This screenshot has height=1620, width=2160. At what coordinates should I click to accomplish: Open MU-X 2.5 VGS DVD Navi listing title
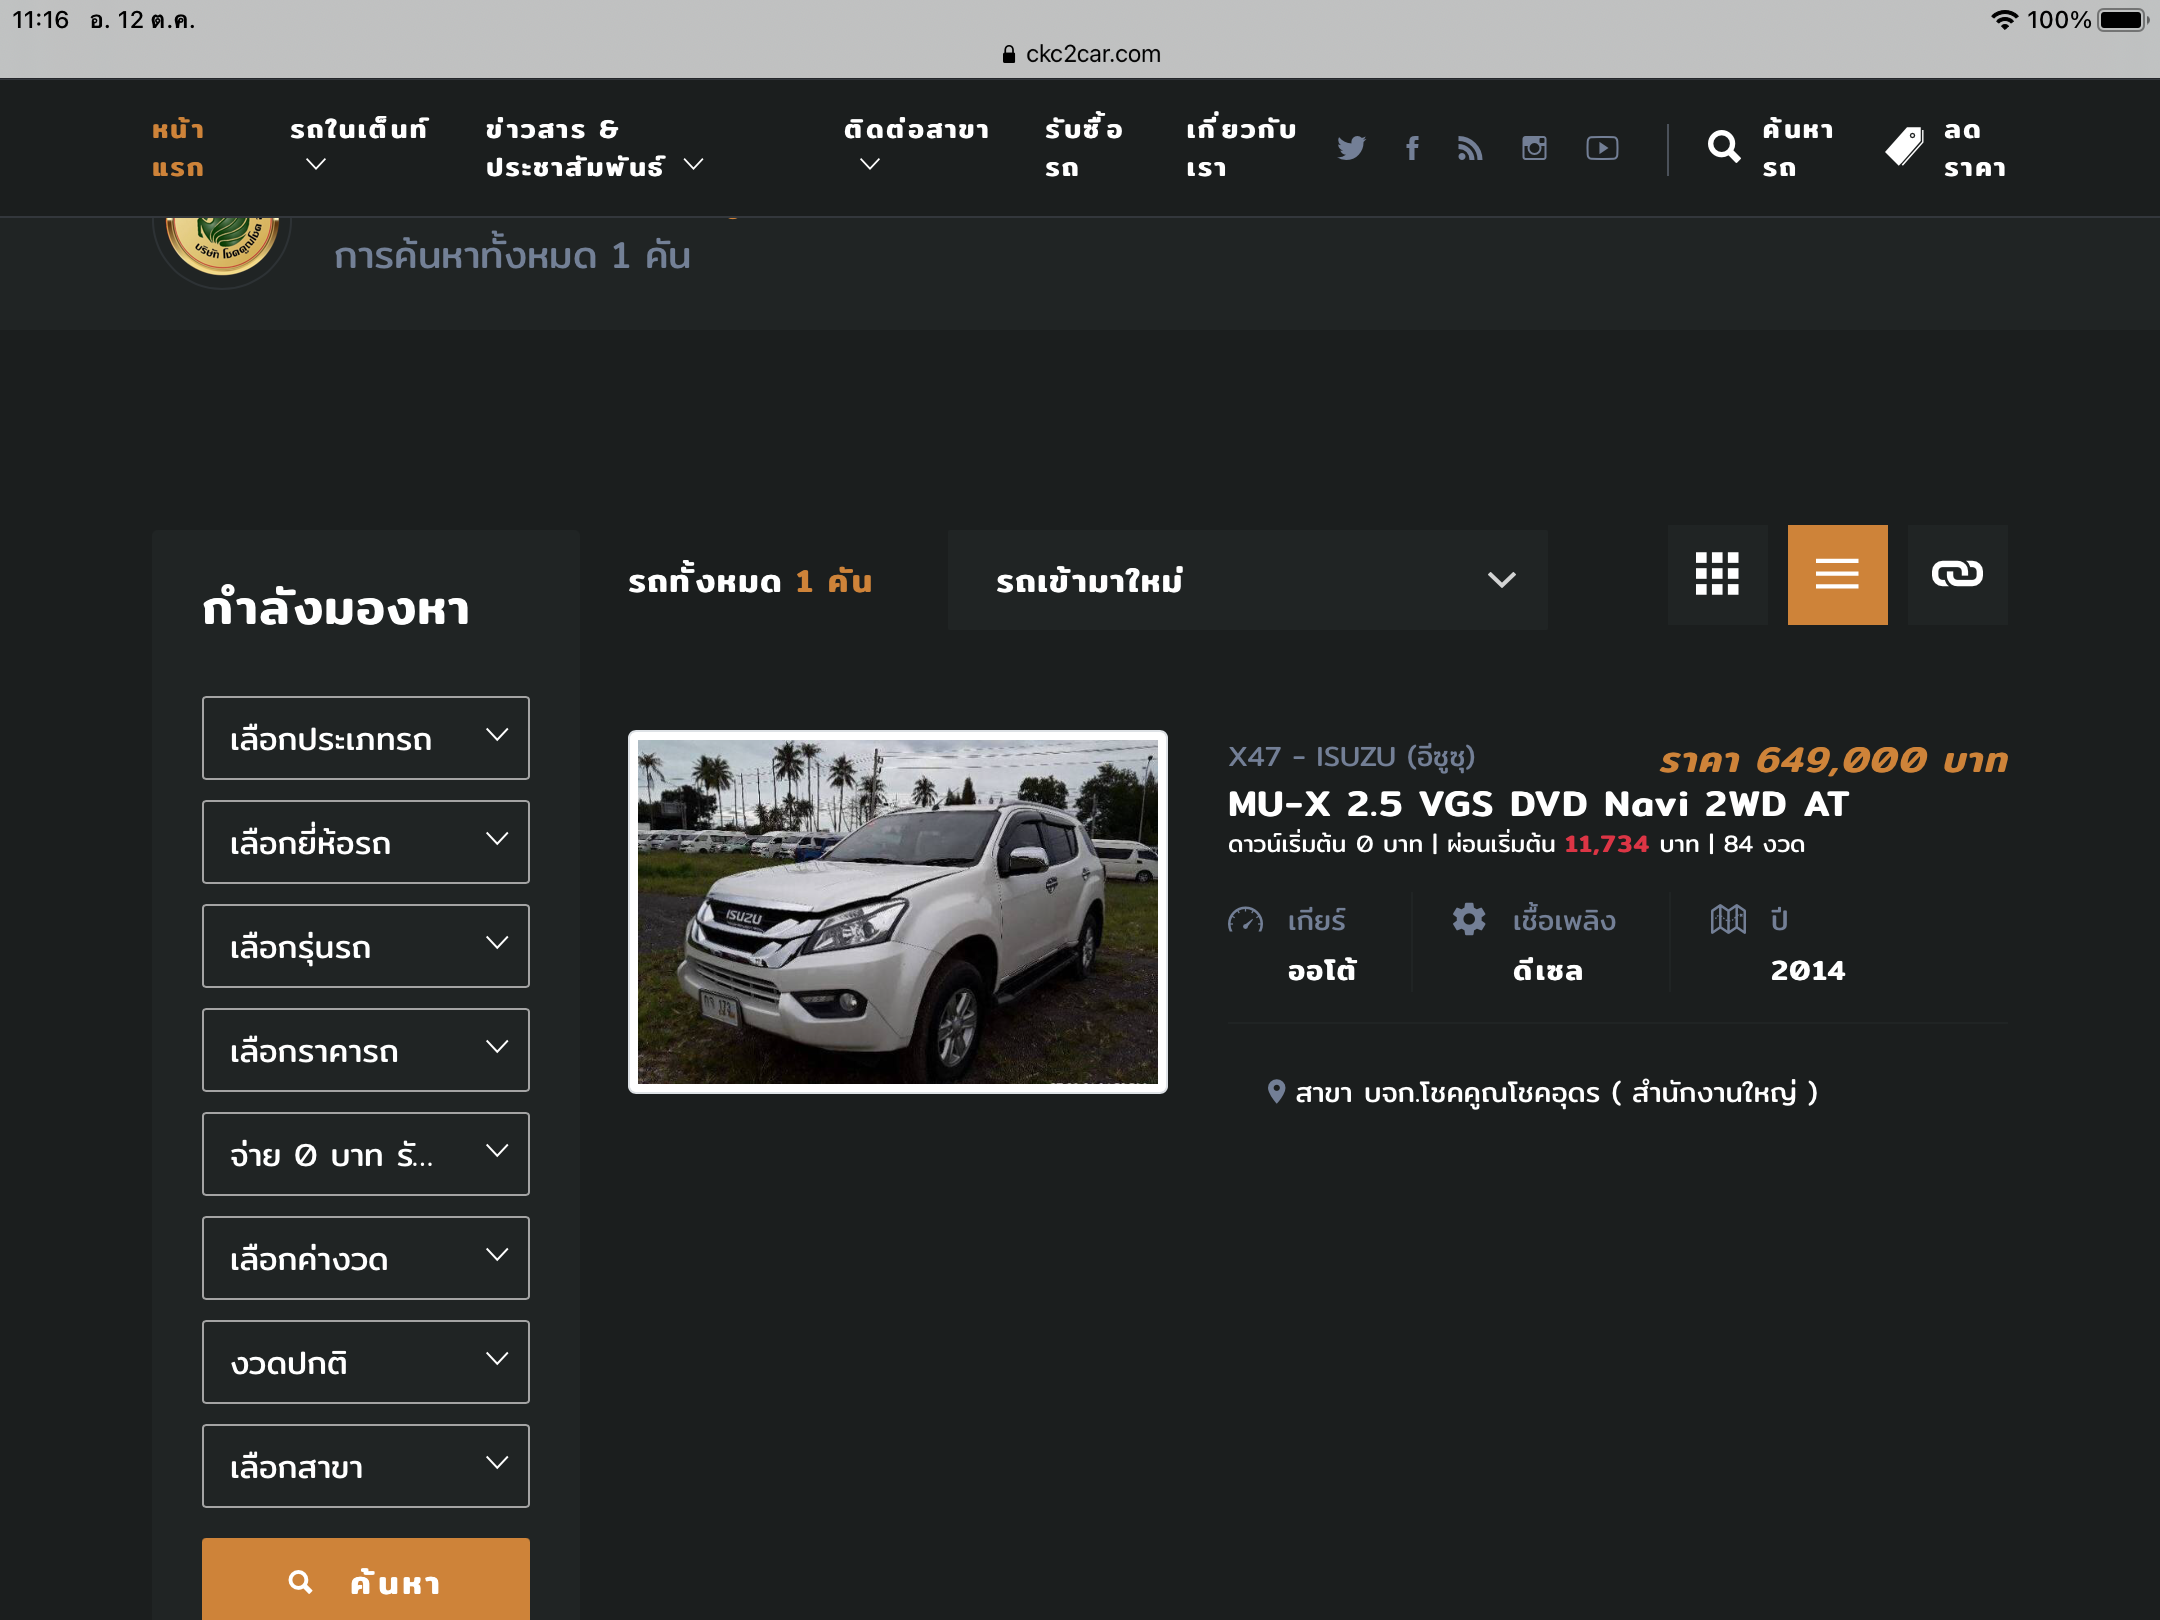pos(1538,804)
